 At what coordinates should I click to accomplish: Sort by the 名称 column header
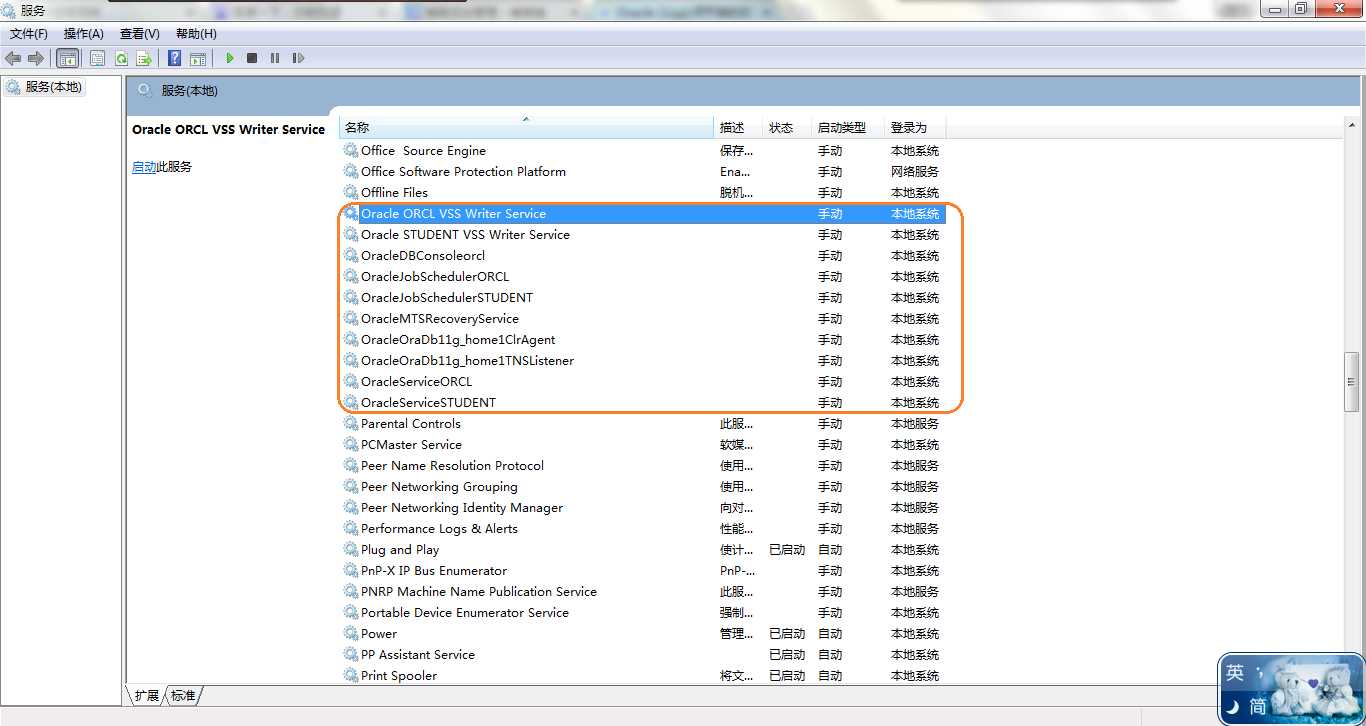[x=526, y=127]
